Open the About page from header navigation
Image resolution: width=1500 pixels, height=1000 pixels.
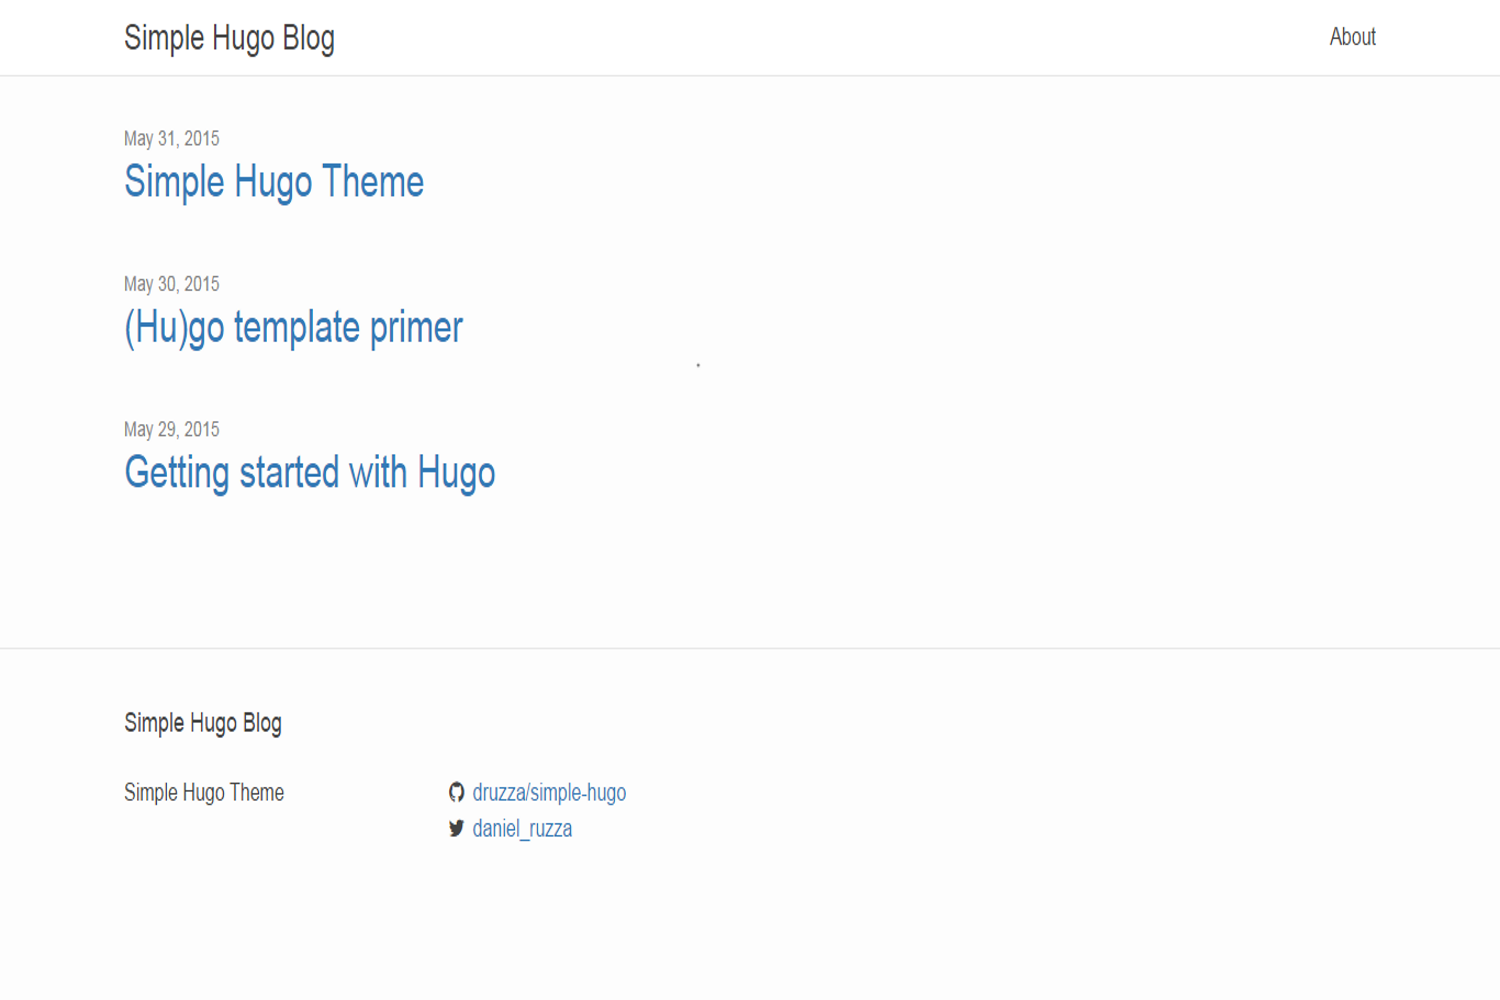tap(1352, 37)
